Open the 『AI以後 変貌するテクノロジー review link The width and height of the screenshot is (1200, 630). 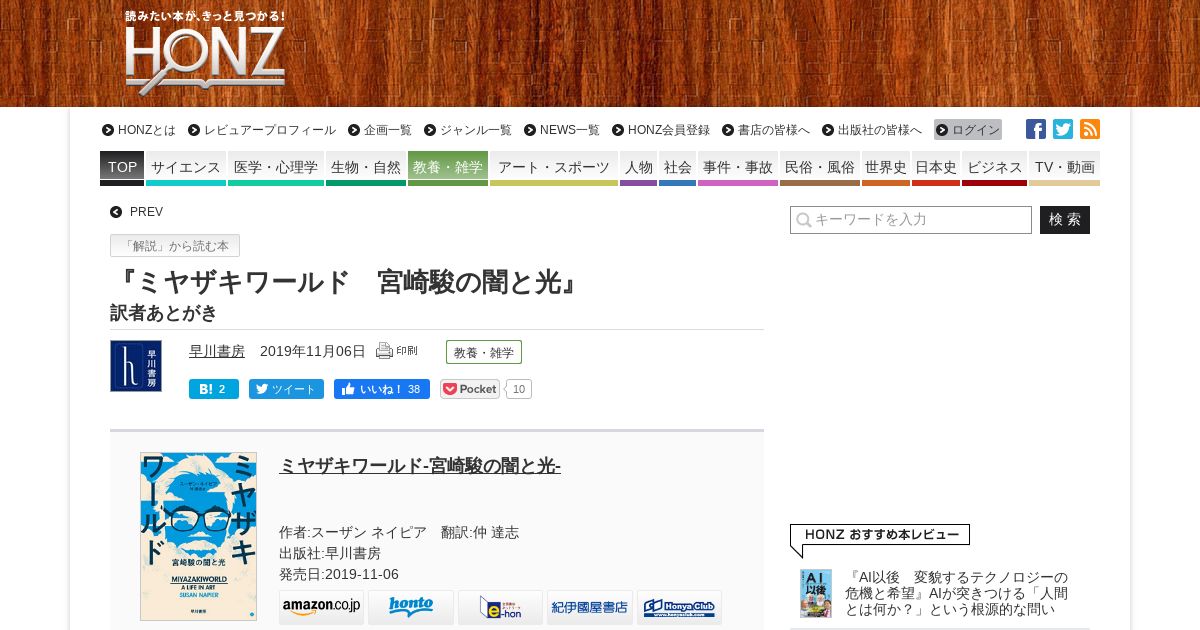956,593
